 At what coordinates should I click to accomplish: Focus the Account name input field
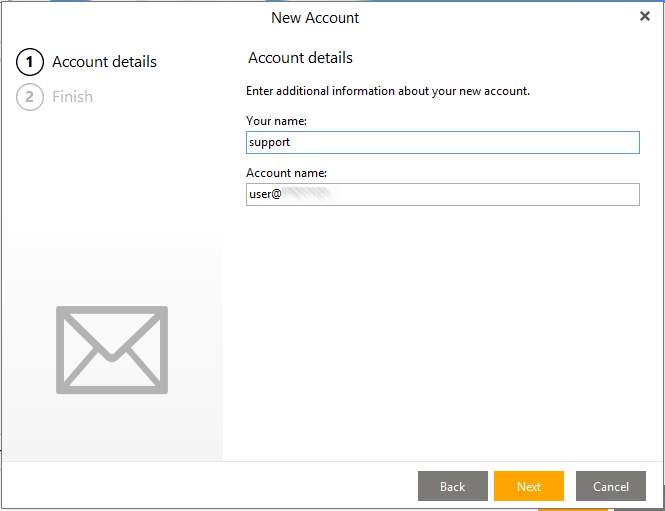pyautogui.click(x=442, y=194)
